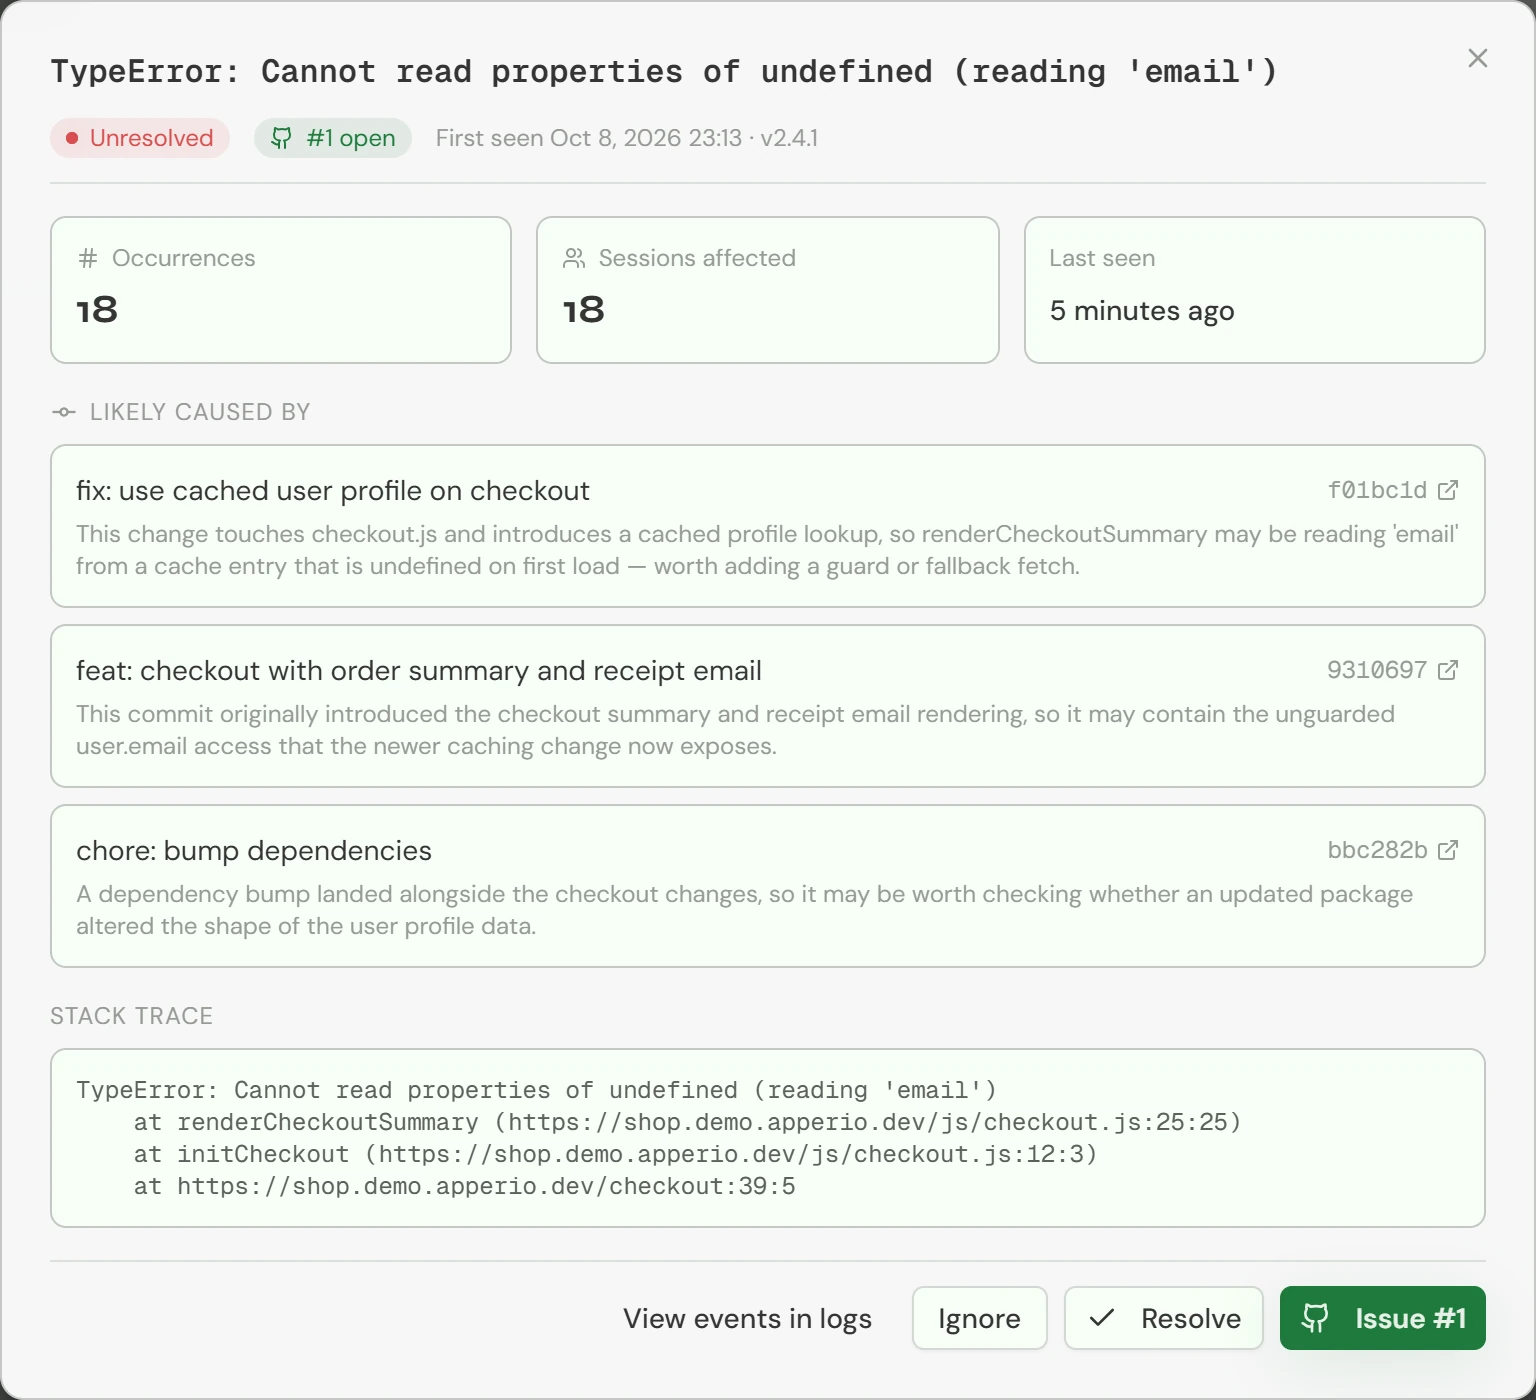Click the commit icon beside LIKELY CAUSED BY
This screenshot has height=1400, width=1536.
click(x=63, y=412)
